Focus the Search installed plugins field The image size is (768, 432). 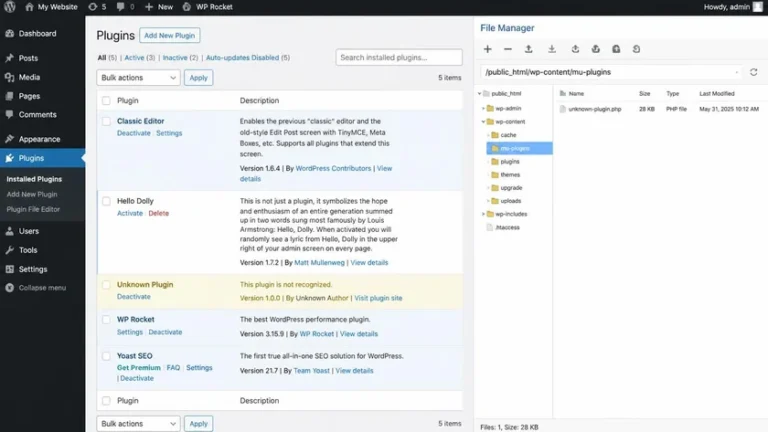399,57
